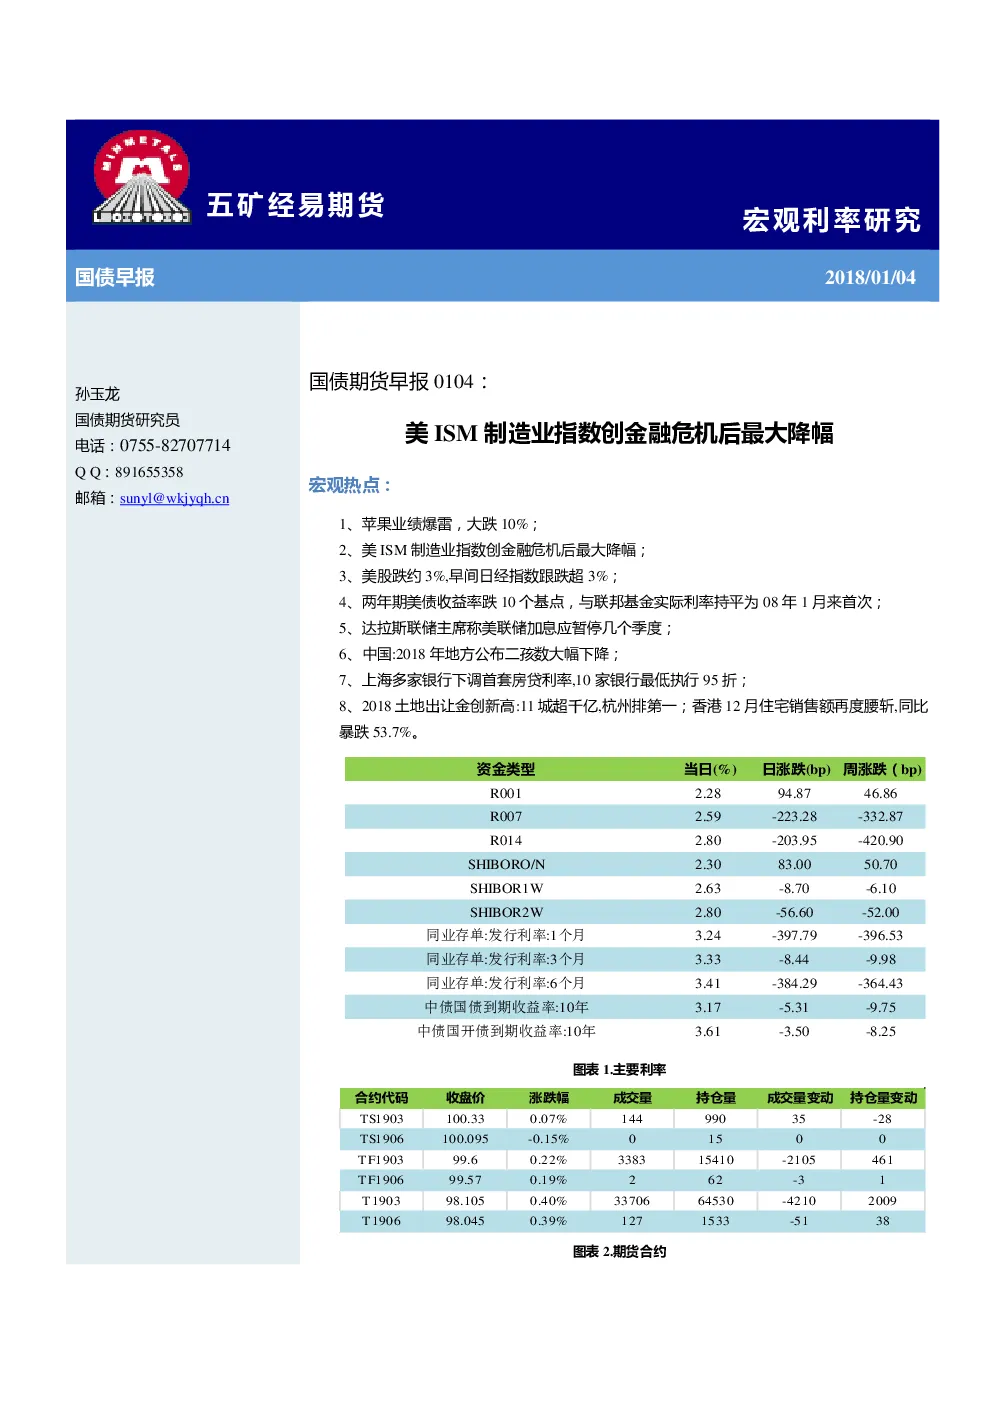Select item 7 about 上海多家银行下调房贷利率
This screenshot has width=992, height=1403.
543,680
